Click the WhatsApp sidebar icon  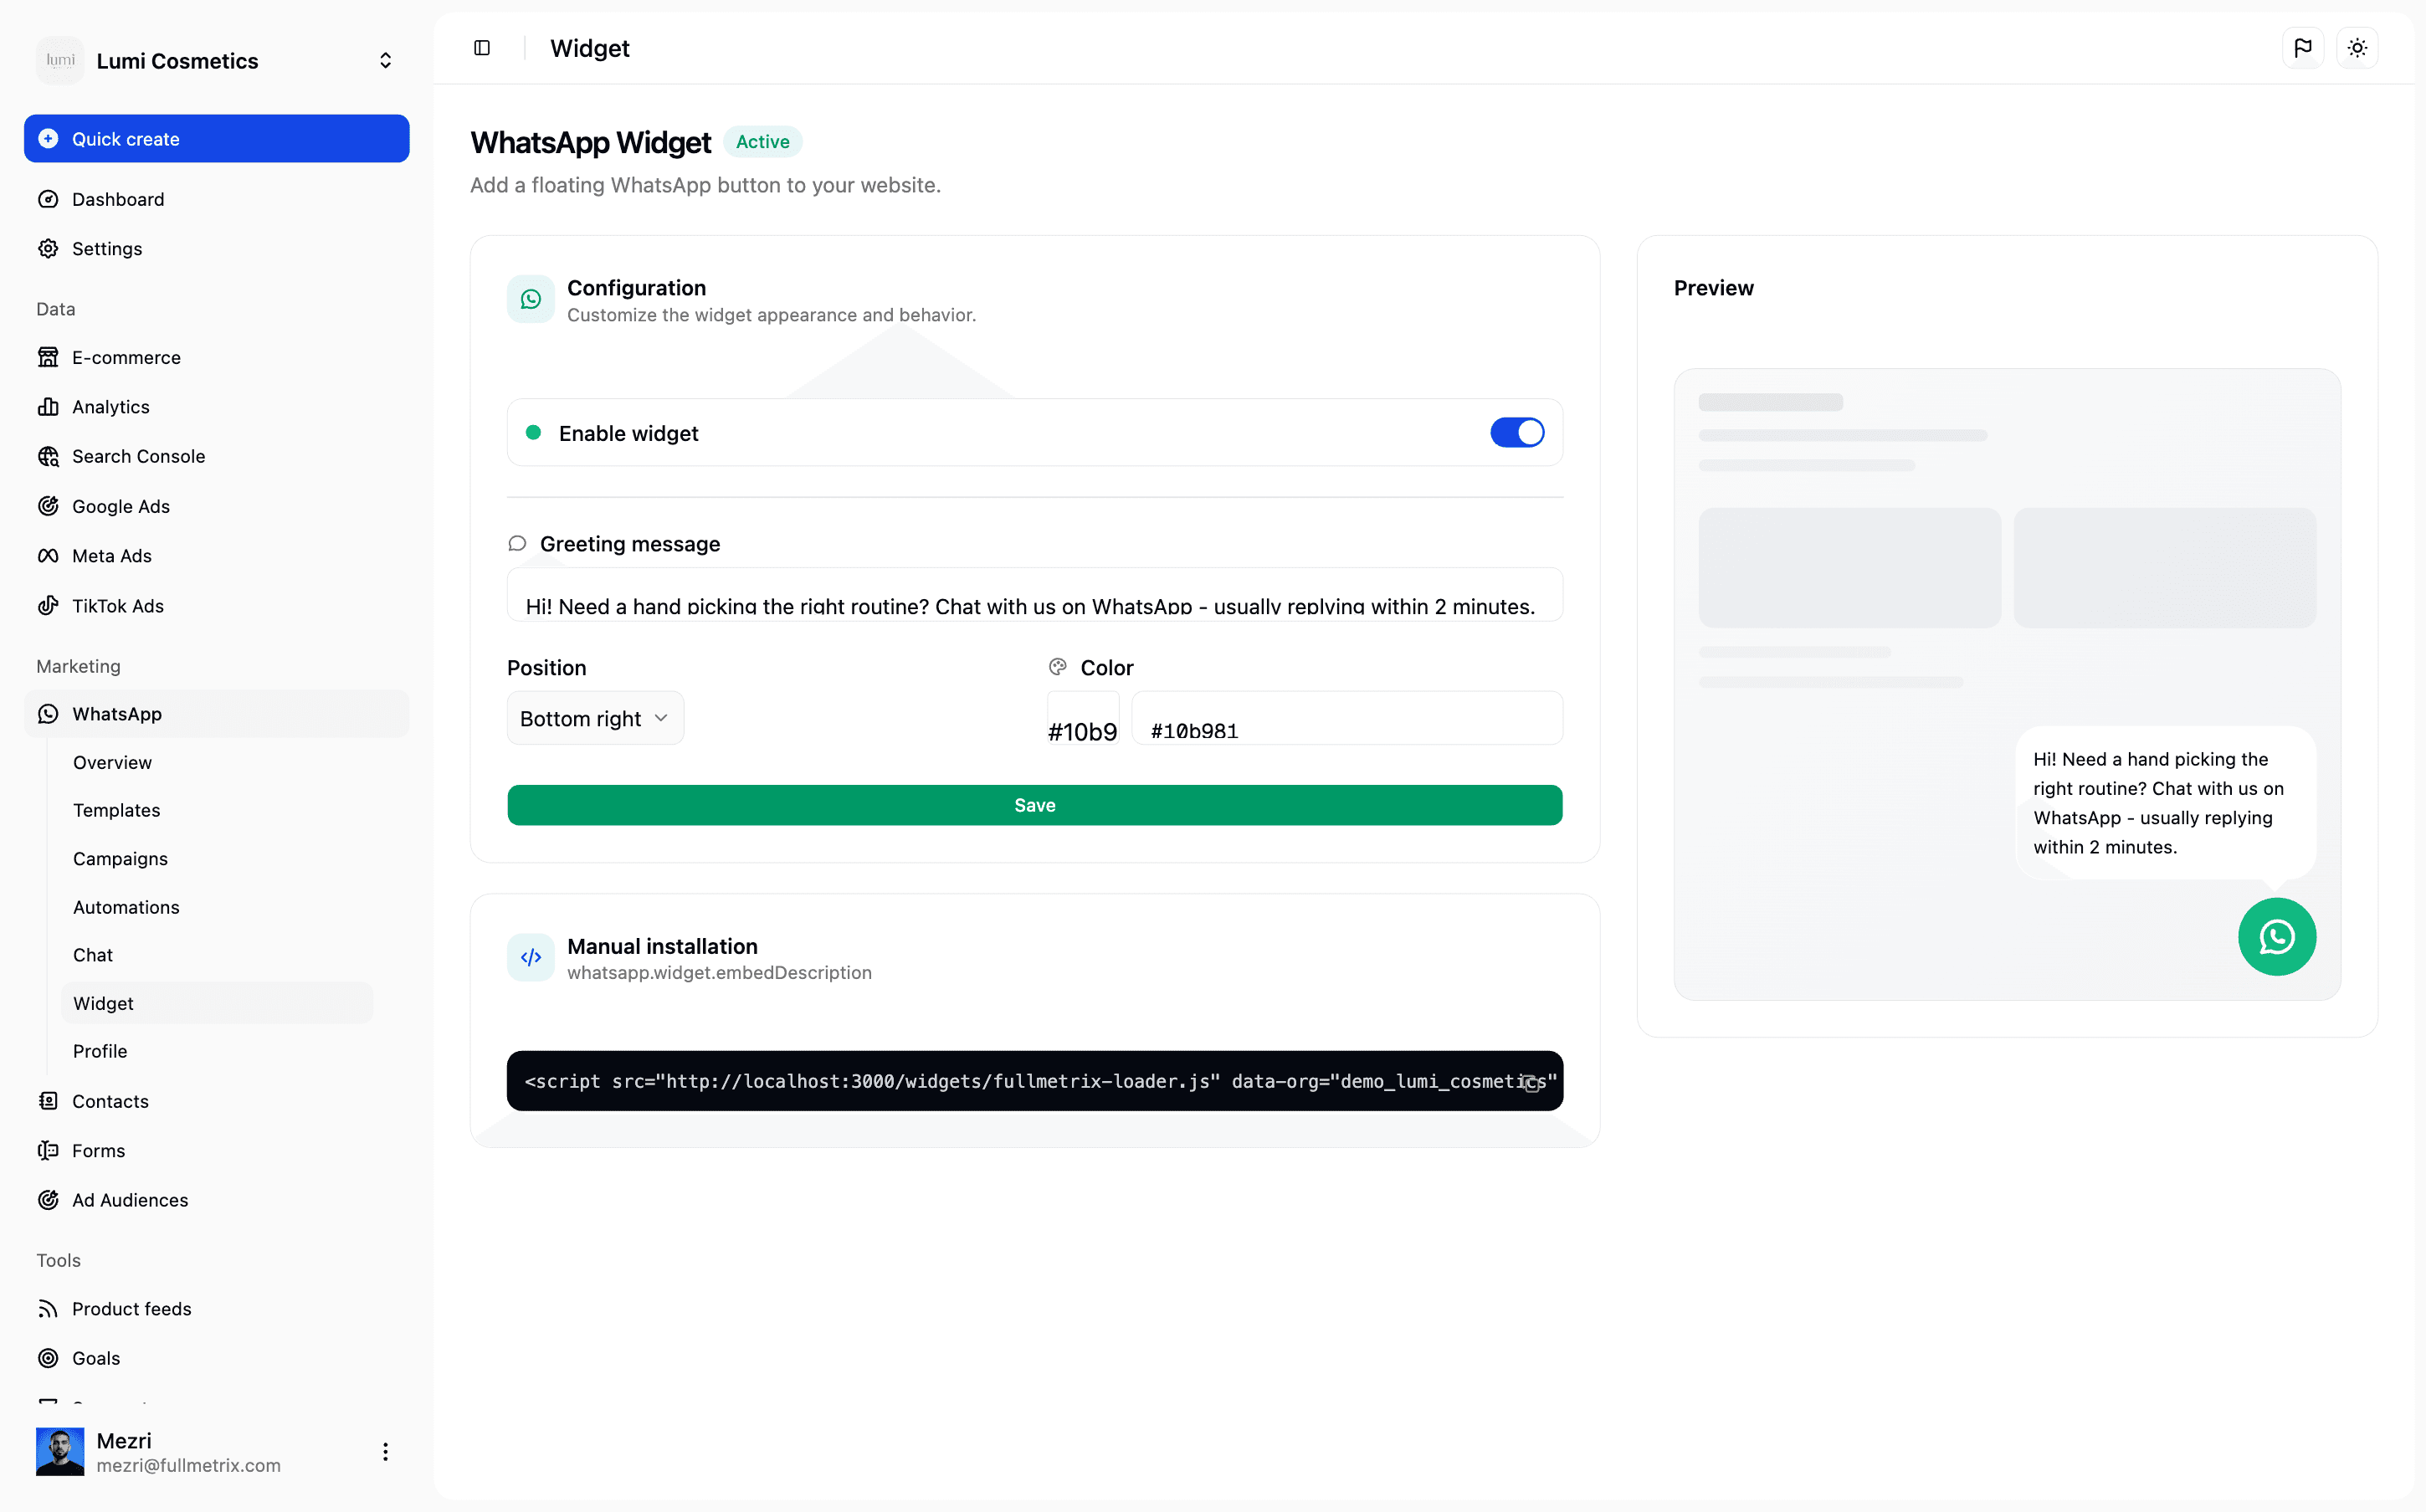click(x=48, y=714)
